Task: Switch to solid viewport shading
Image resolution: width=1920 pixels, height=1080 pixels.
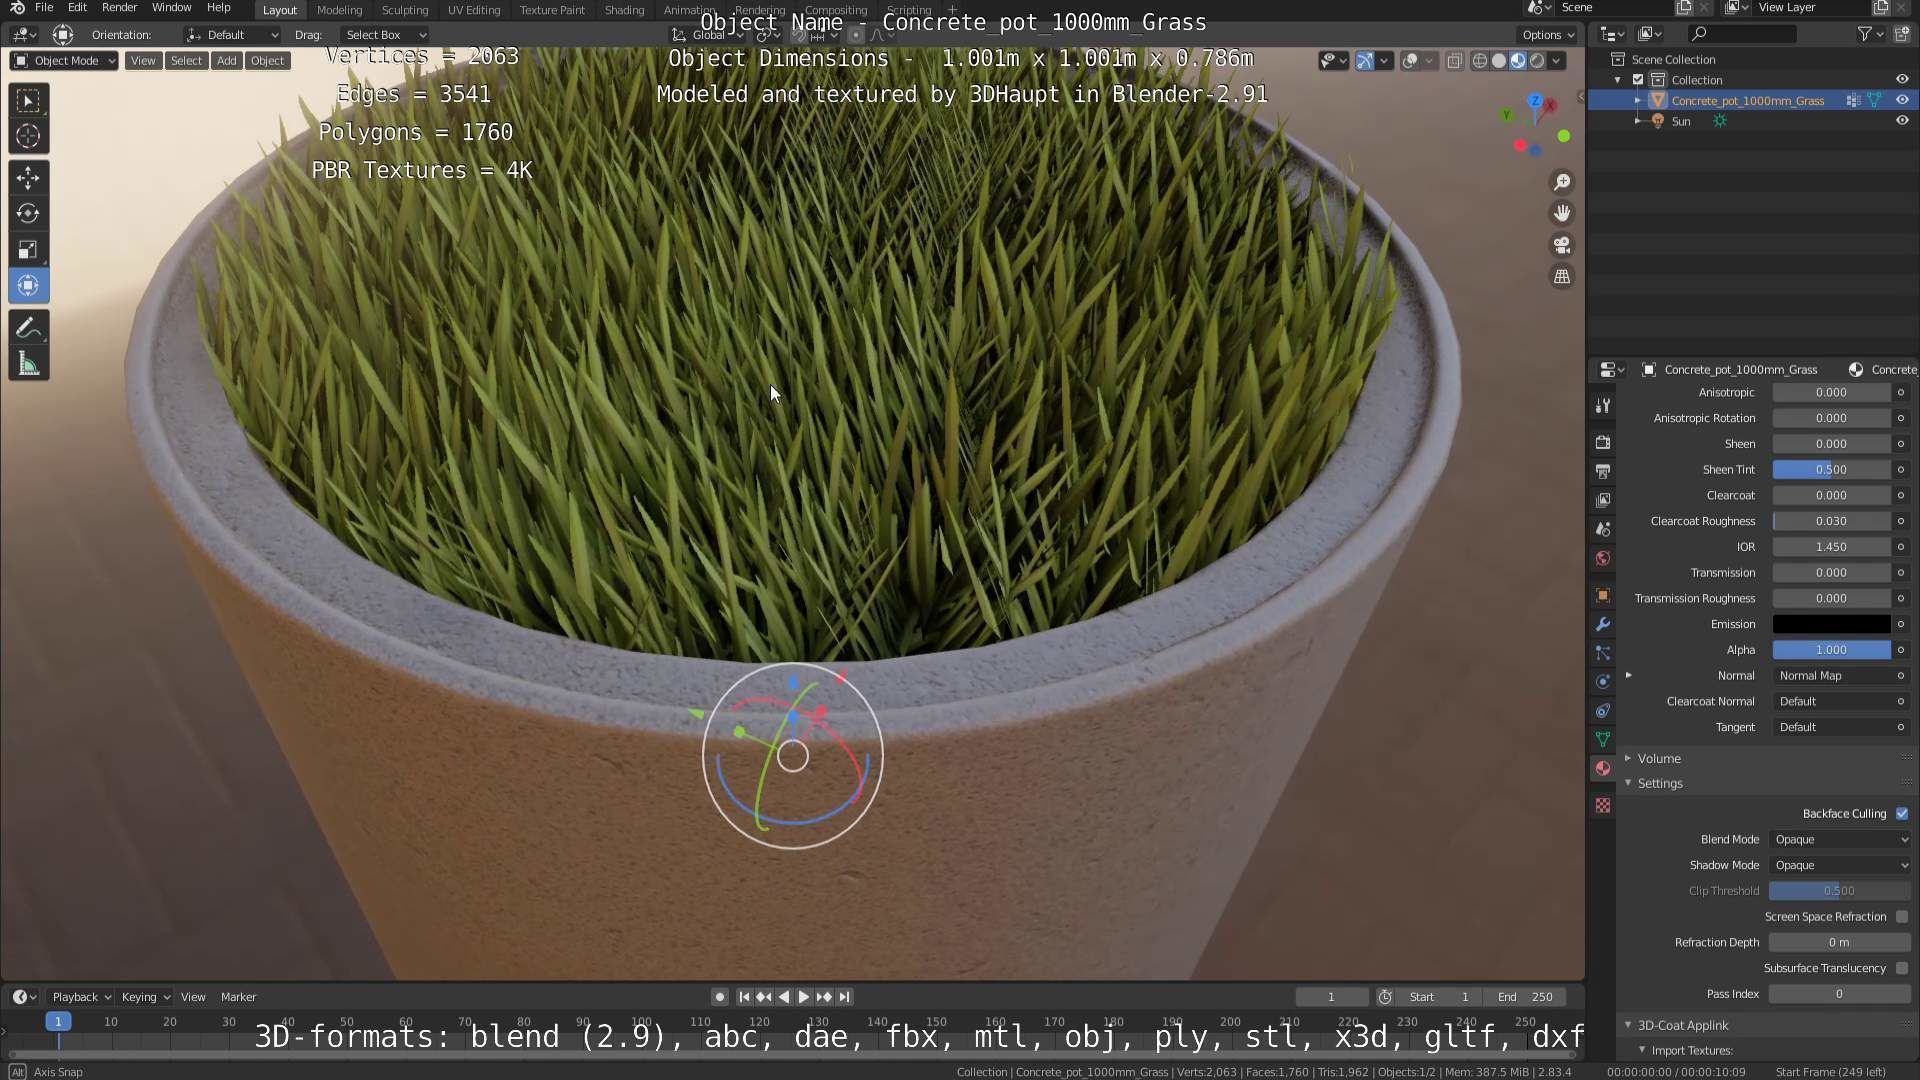Action: [x=1499, y=61]
